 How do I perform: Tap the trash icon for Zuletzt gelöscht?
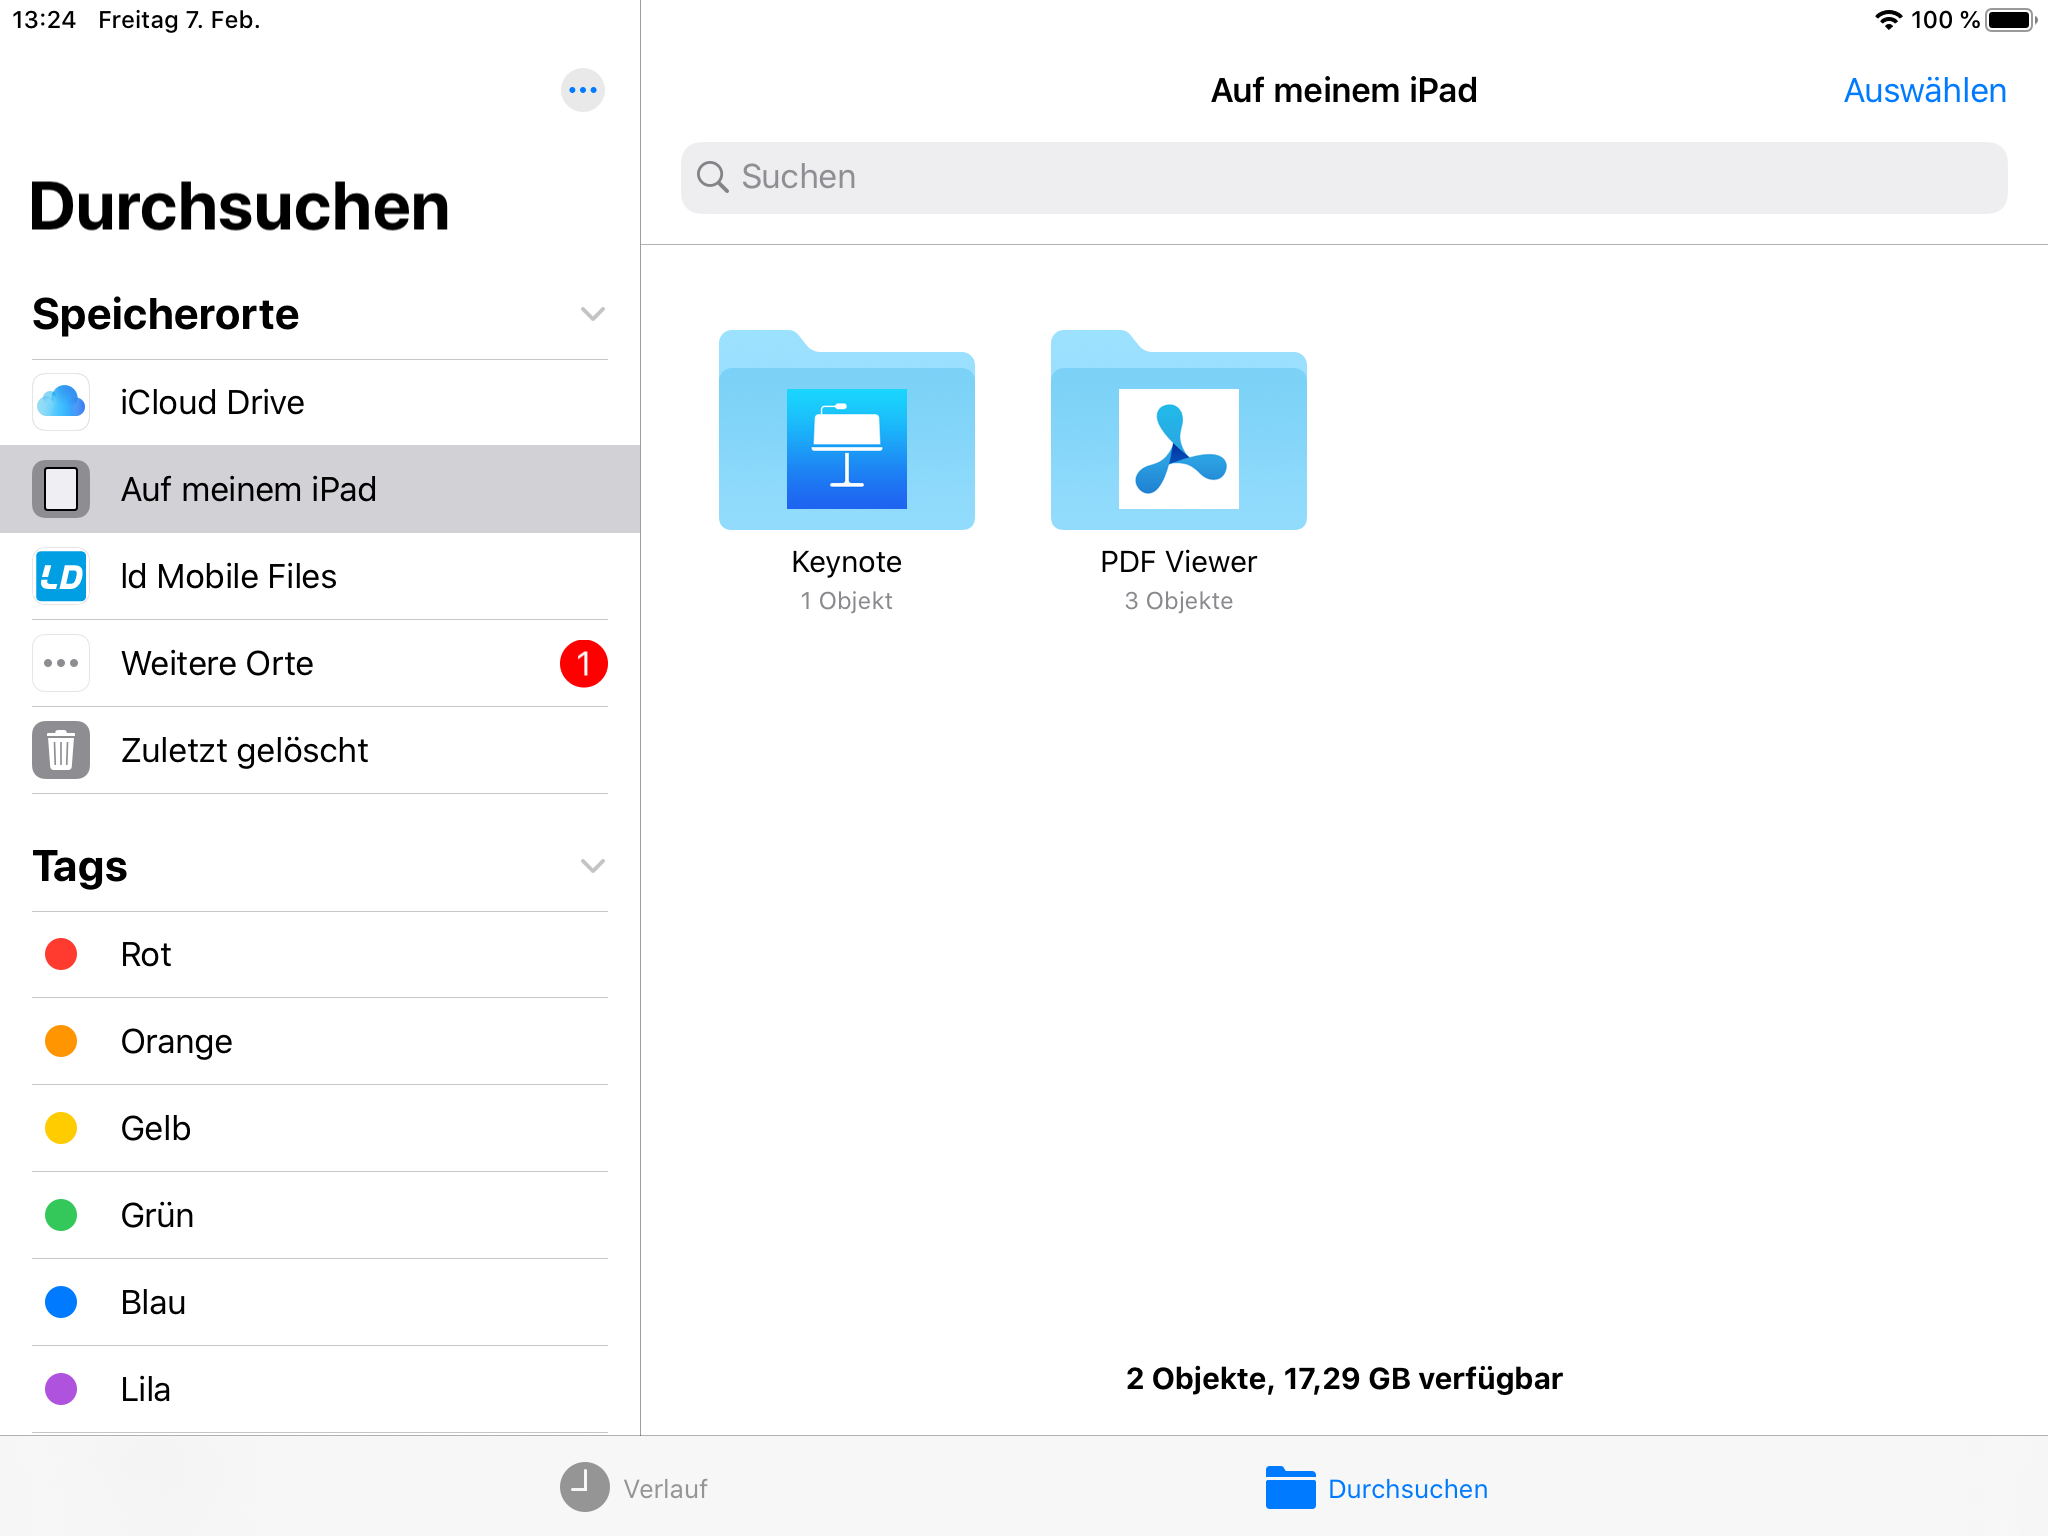[x=61, y=750]
